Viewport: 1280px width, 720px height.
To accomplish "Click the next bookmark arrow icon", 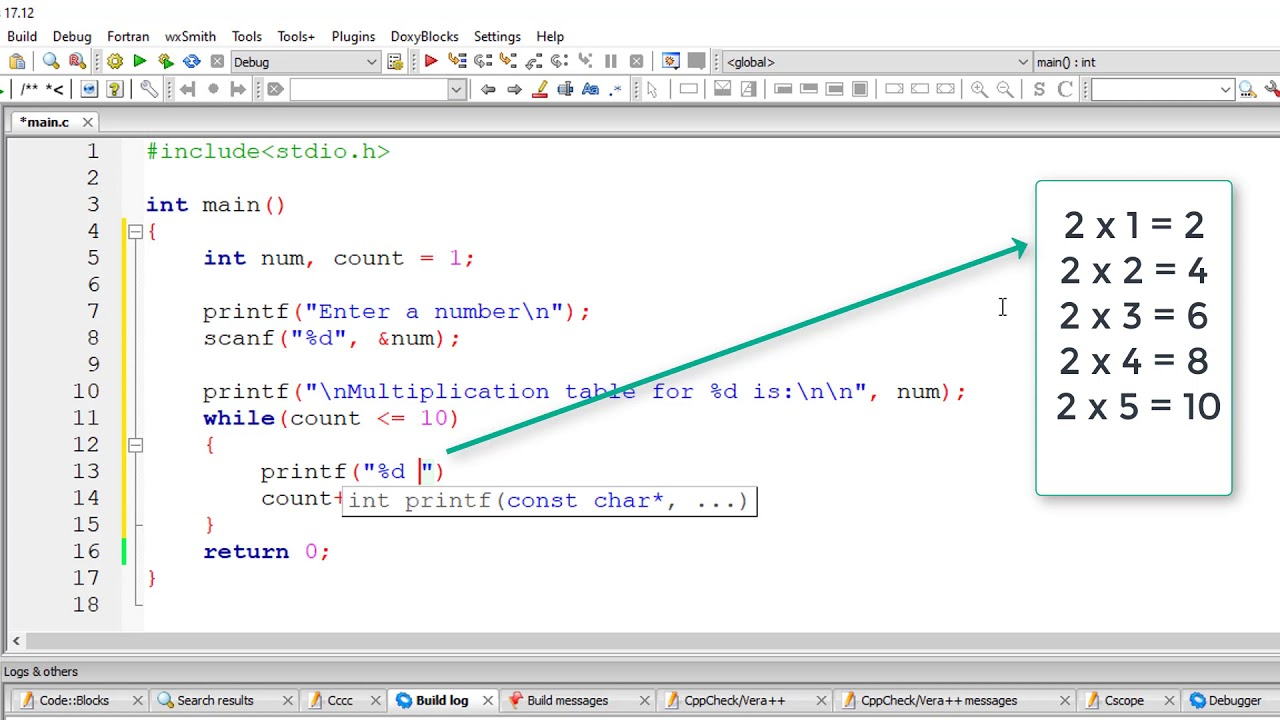I will point(238,89).
